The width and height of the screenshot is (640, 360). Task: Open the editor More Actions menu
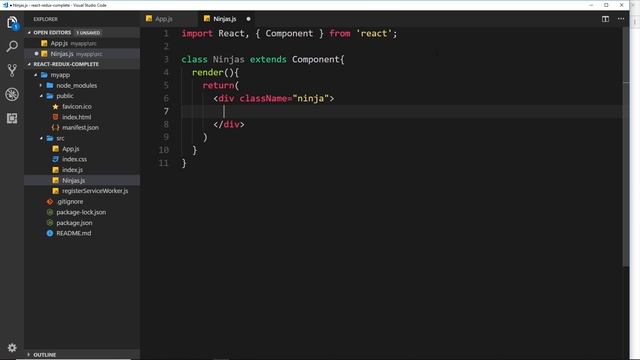[621, 19]
